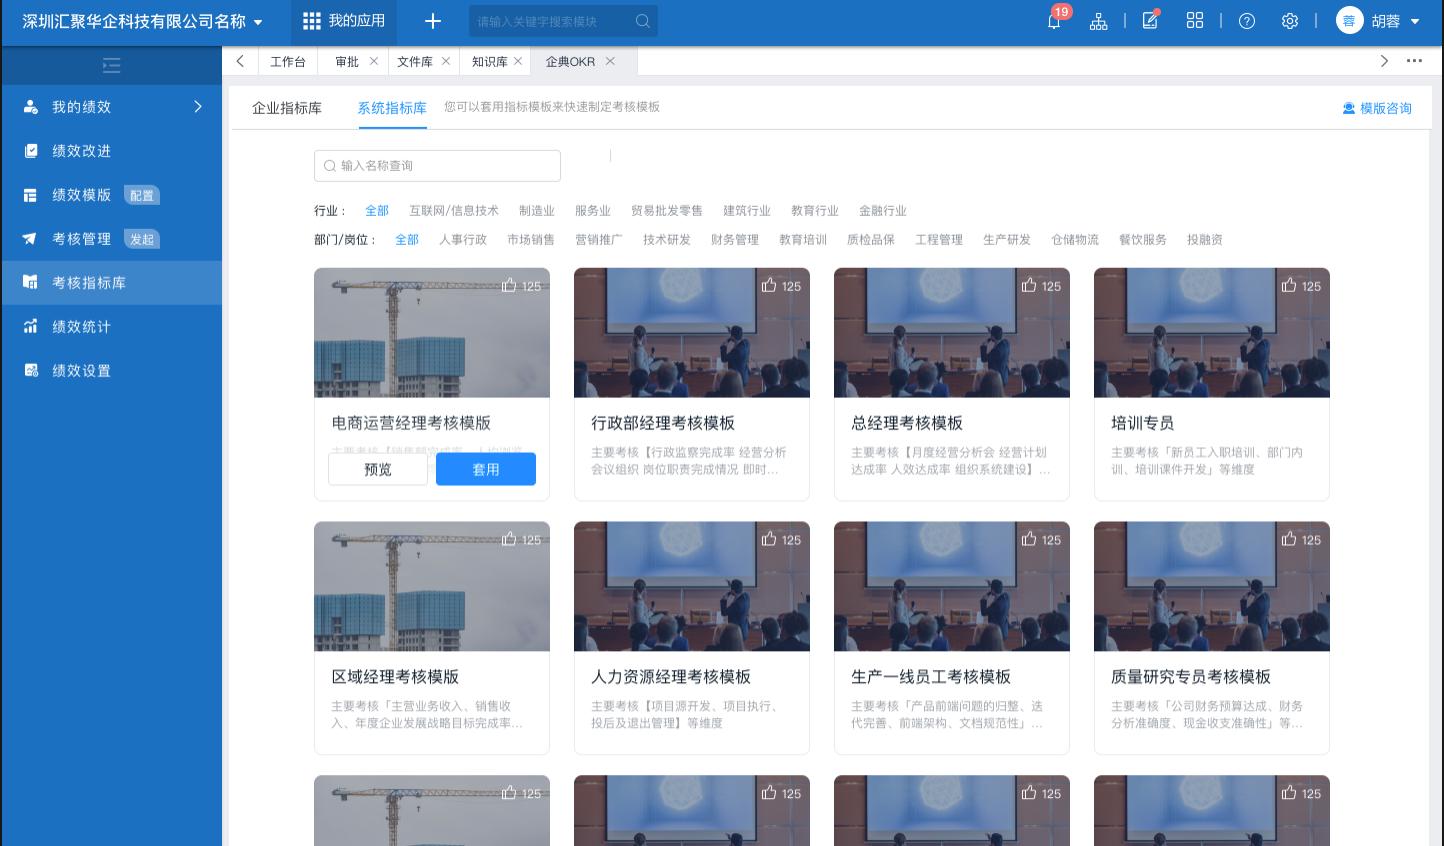This screenshot has height=846, width=1444.
Task: Close the 企典OKR tab
Action: coord(610,61)
